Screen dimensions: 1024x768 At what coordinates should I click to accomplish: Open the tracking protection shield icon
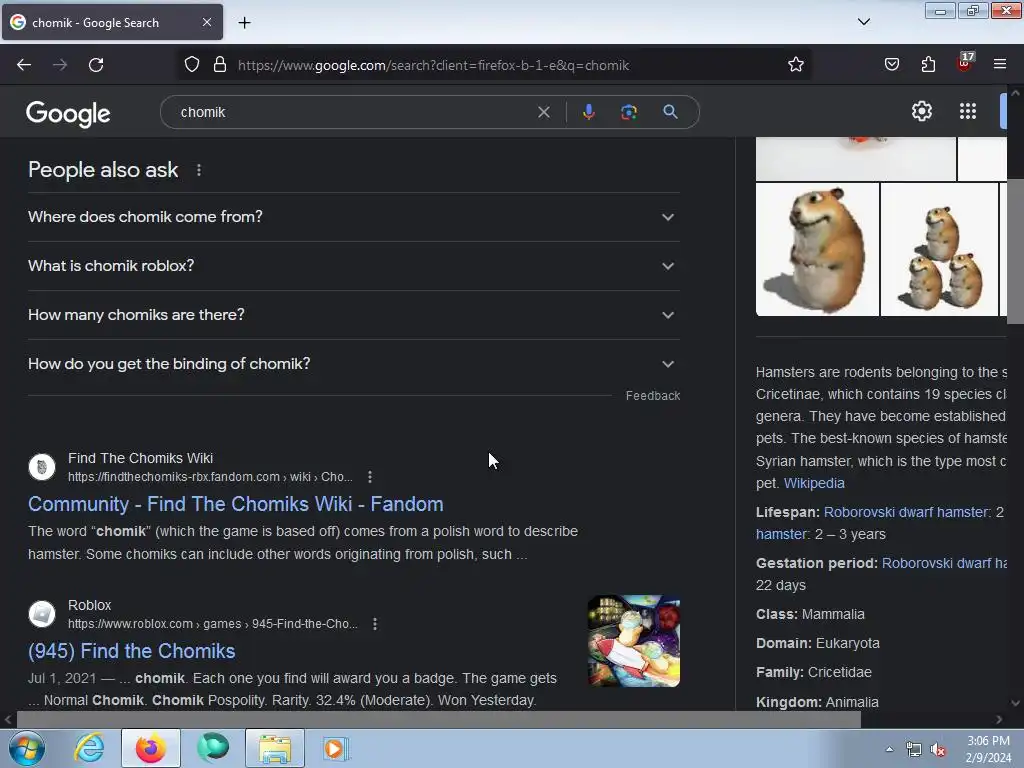[191, 65]
